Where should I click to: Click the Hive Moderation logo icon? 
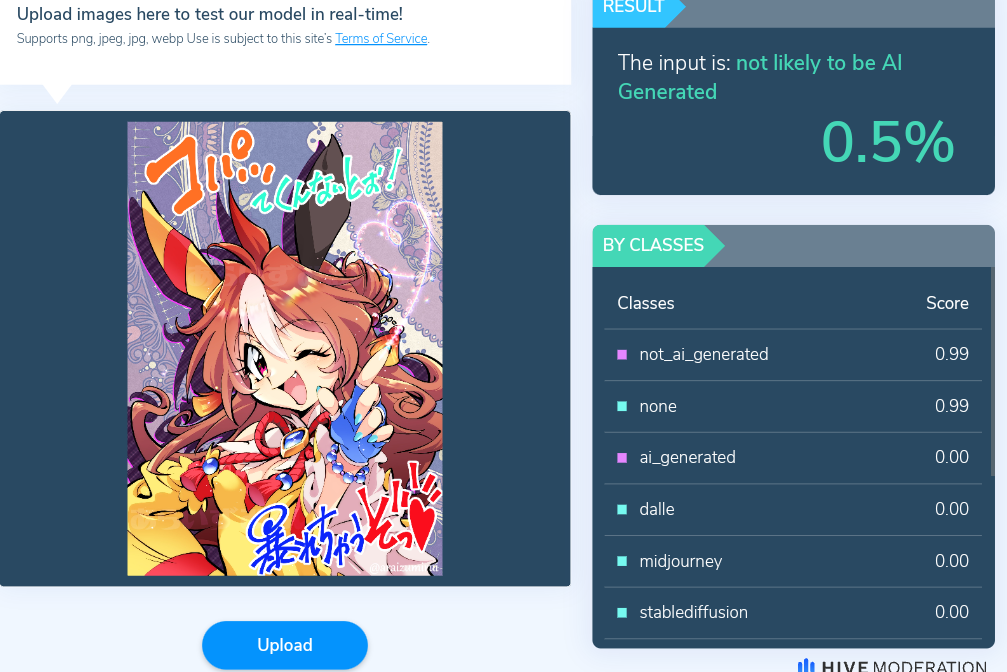(806, 666)
